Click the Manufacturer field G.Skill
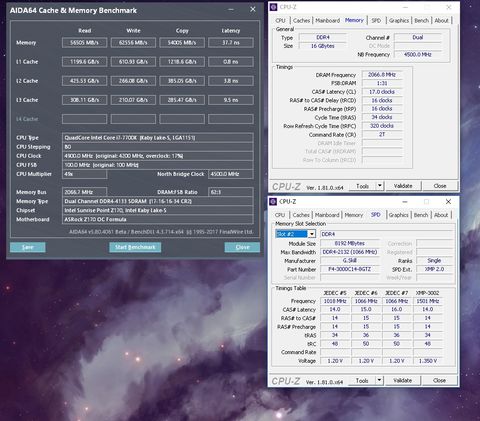The width and height of the screenshot is (480, 421). 349,261
